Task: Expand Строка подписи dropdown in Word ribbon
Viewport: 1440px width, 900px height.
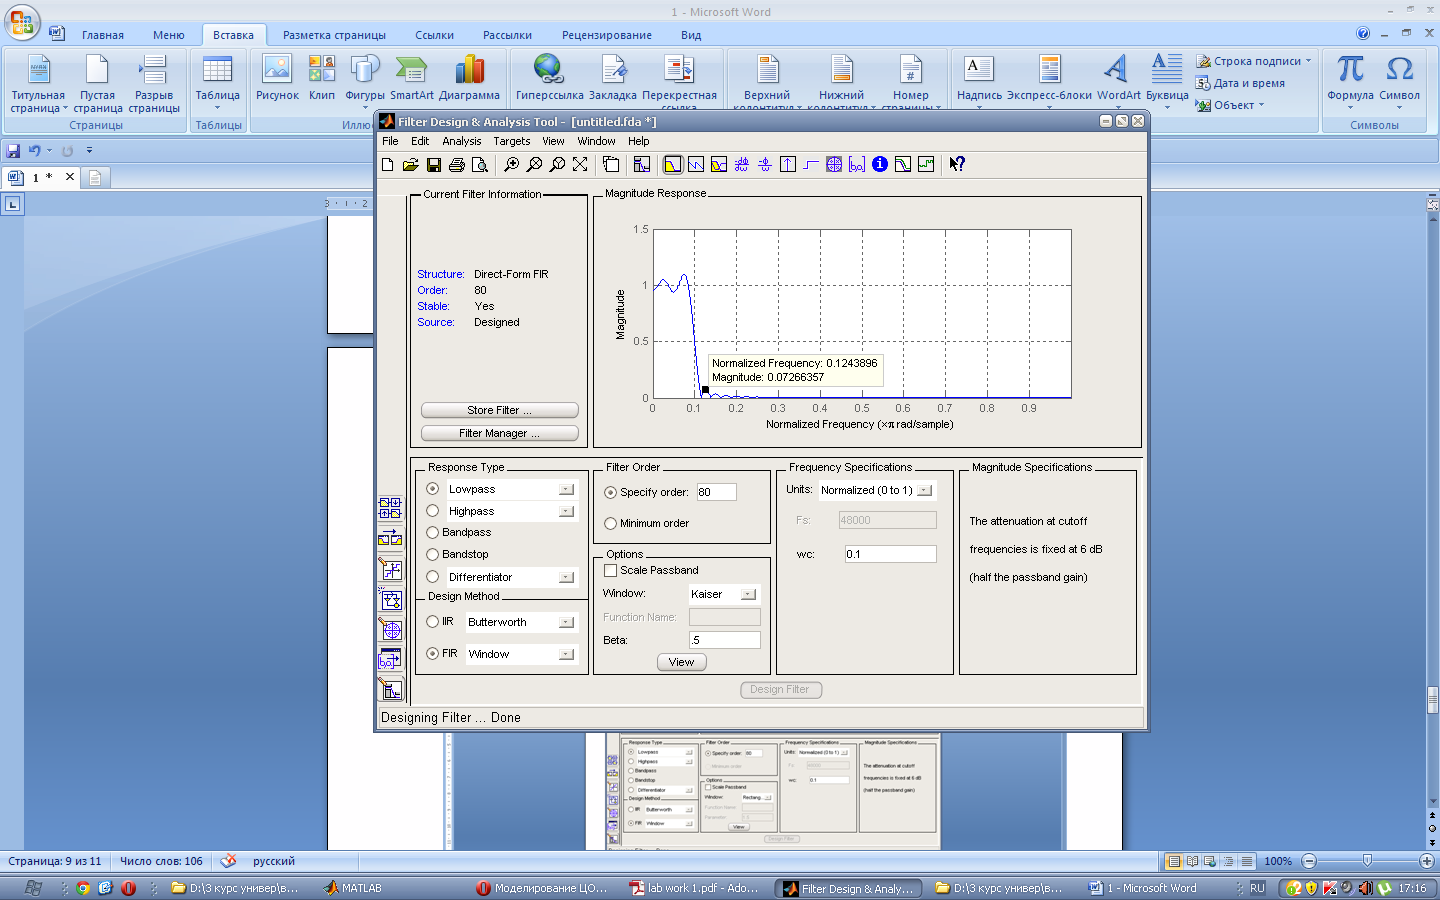Action: [1308, 61]
